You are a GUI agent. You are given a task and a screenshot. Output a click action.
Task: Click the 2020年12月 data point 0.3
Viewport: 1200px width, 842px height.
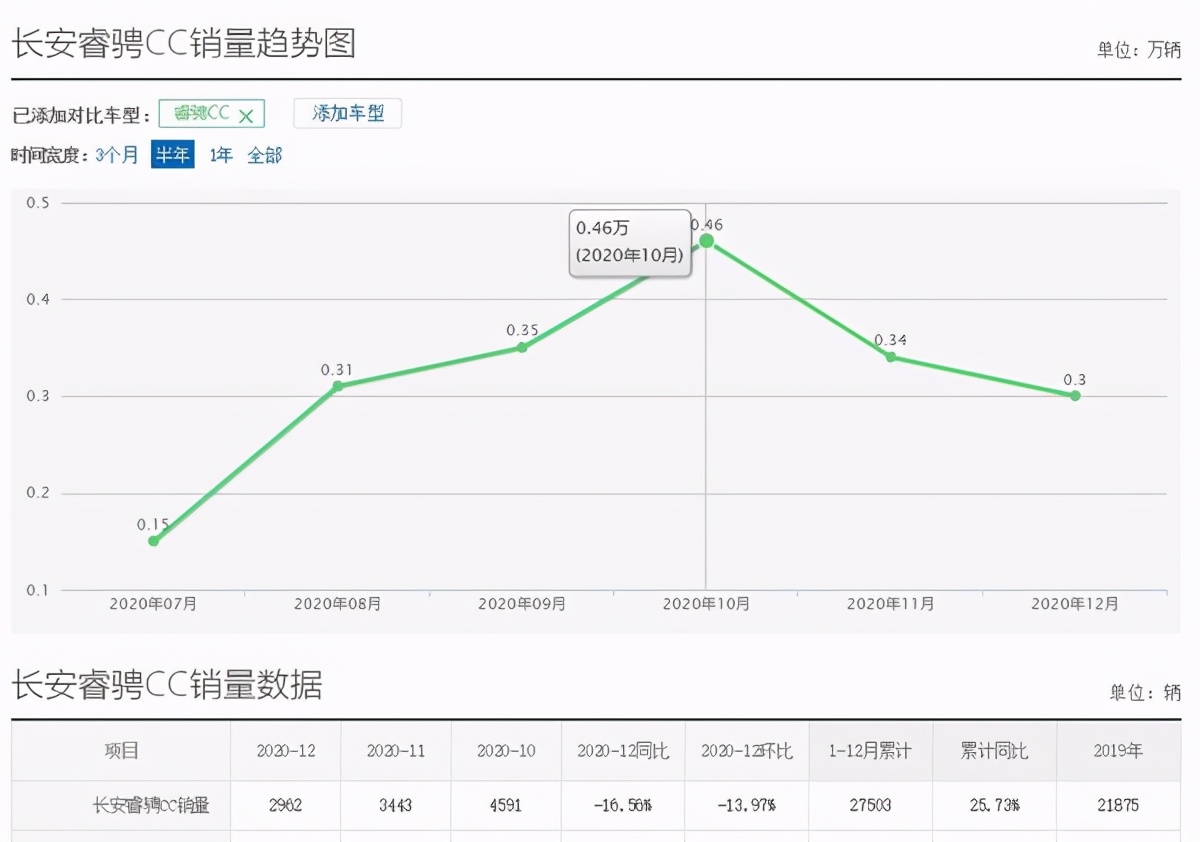1075,395
